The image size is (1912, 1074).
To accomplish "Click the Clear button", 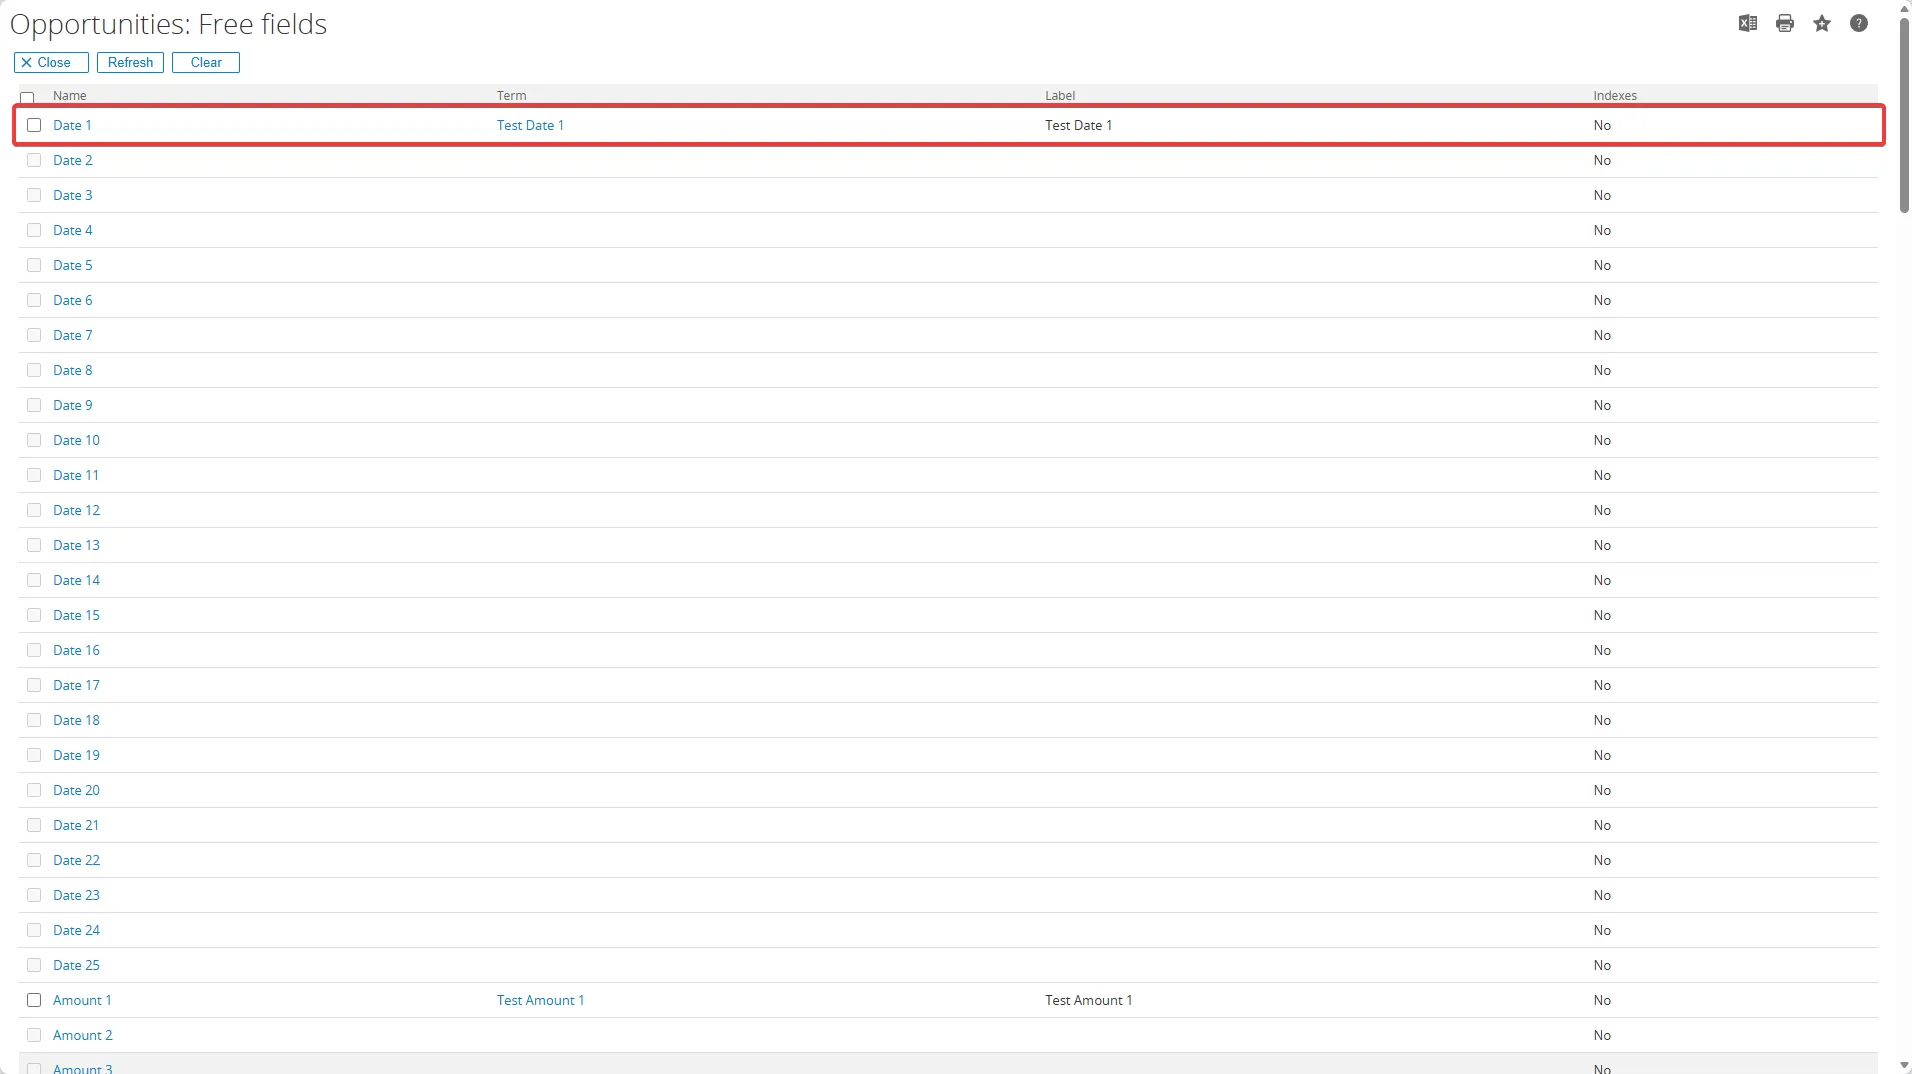I will click(205, 63).
